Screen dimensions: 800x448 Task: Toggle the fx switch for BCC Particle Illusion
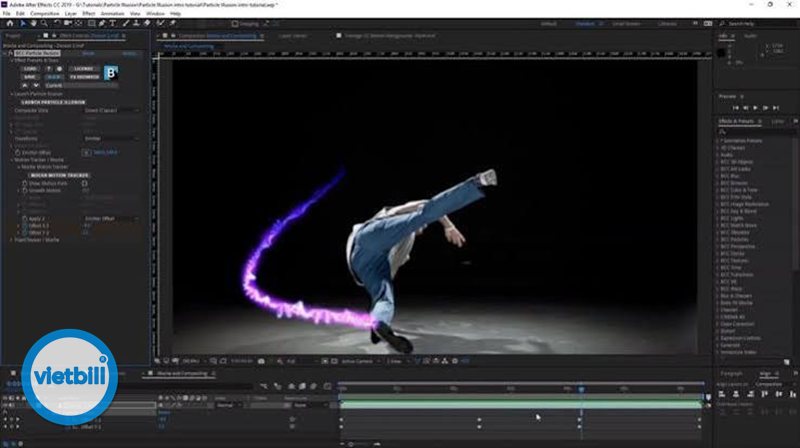click(x=11, y=53)
